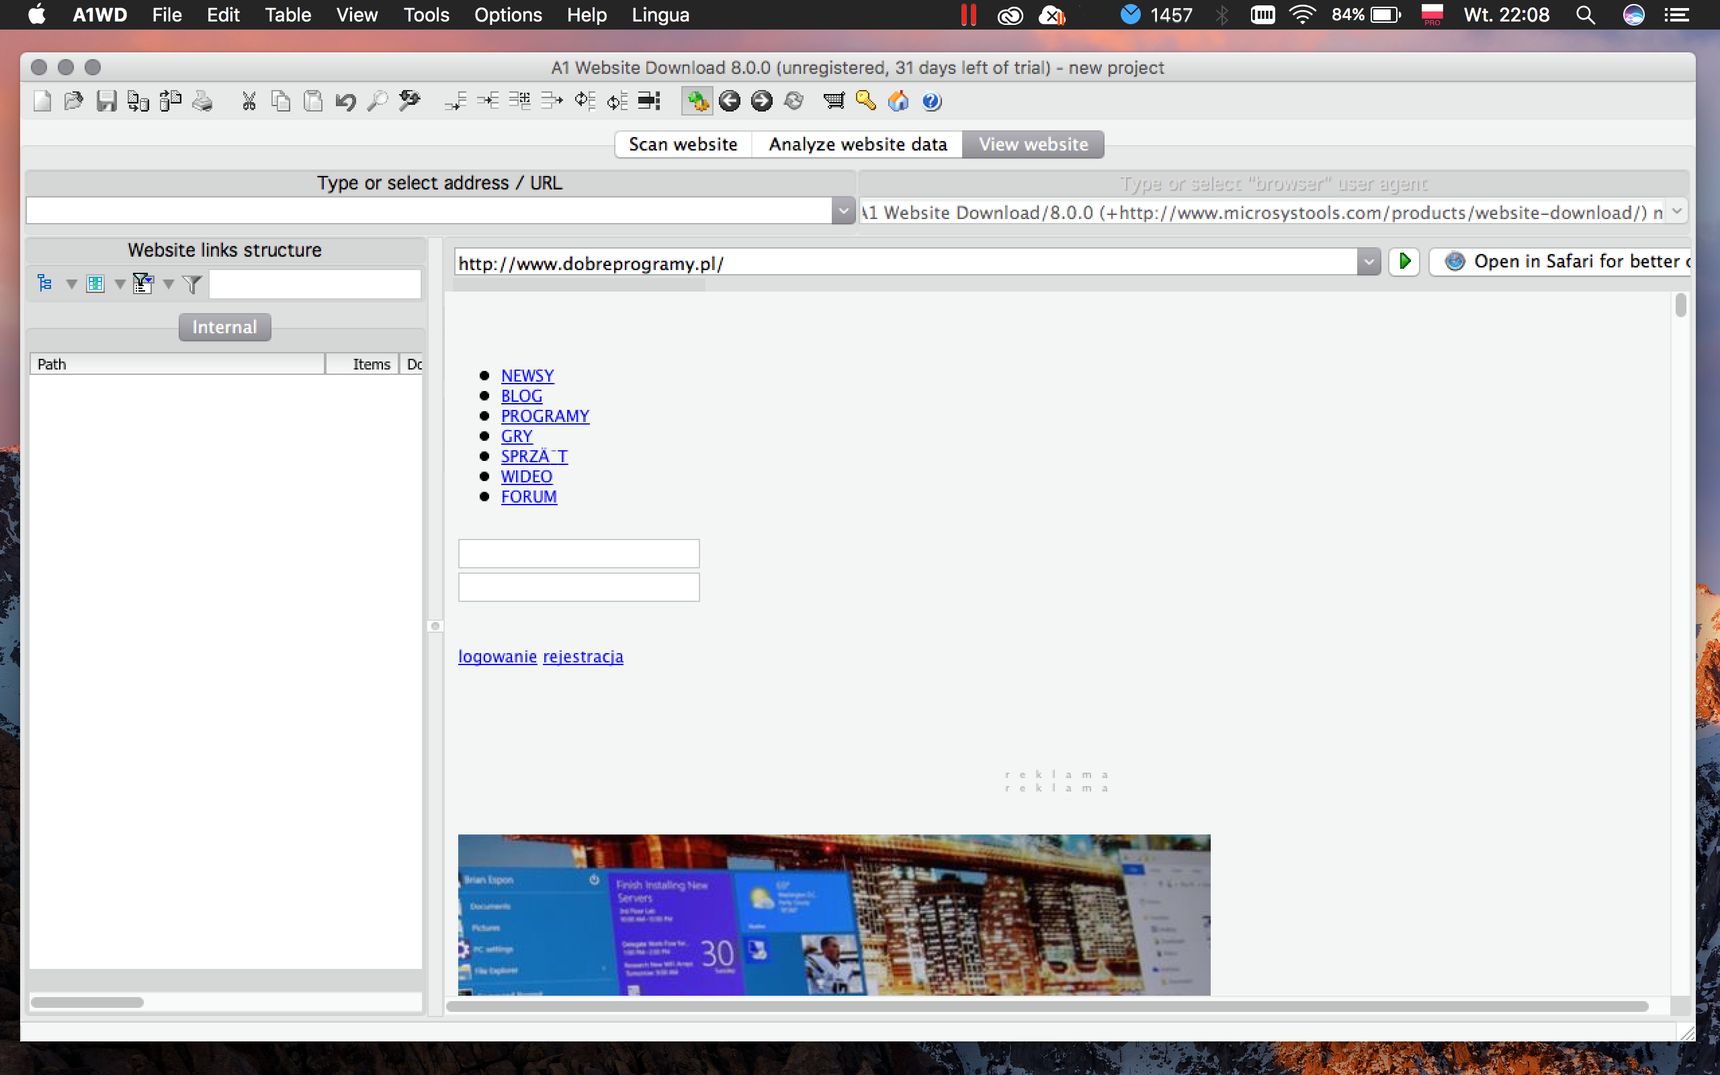Switch to Scan website tab
Image resolution: width=1720 pixels, height=1075 pixels.
tap(683, 144)
